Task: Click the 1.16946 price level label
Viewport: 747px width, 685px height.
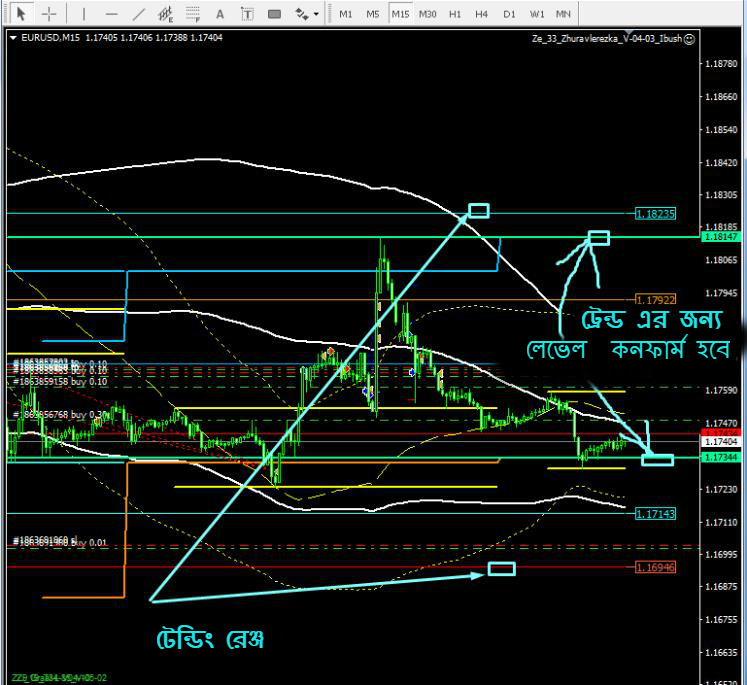Action: coord(656,567)
